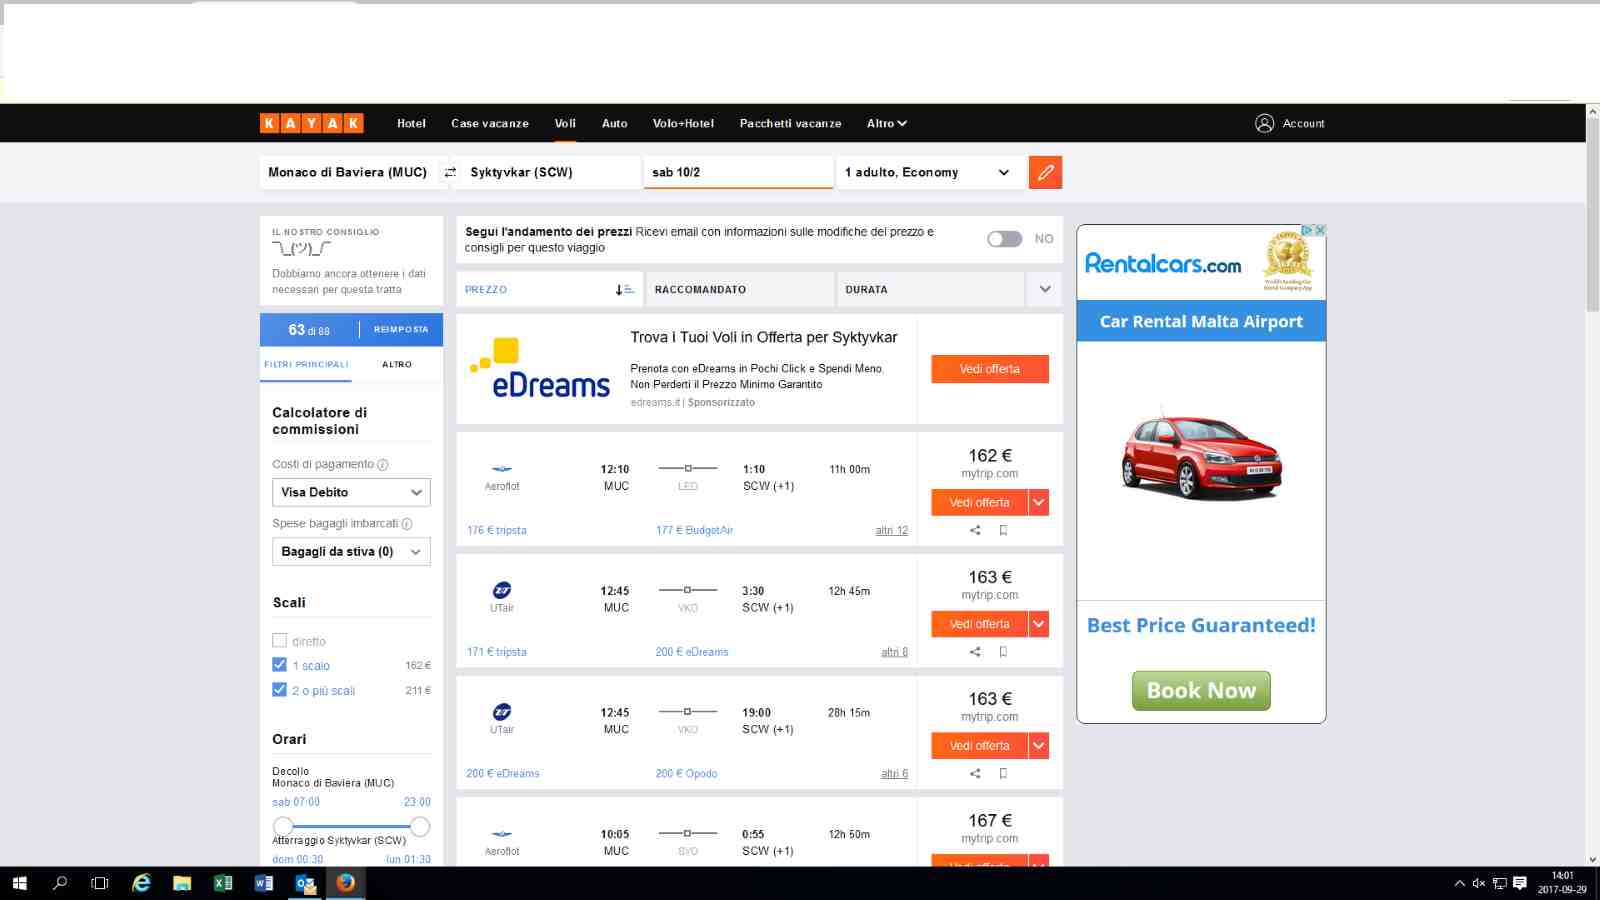Click the KAYAK logo
The height and width of the screenshot is (900, 1600).
[x=311, y=123]
